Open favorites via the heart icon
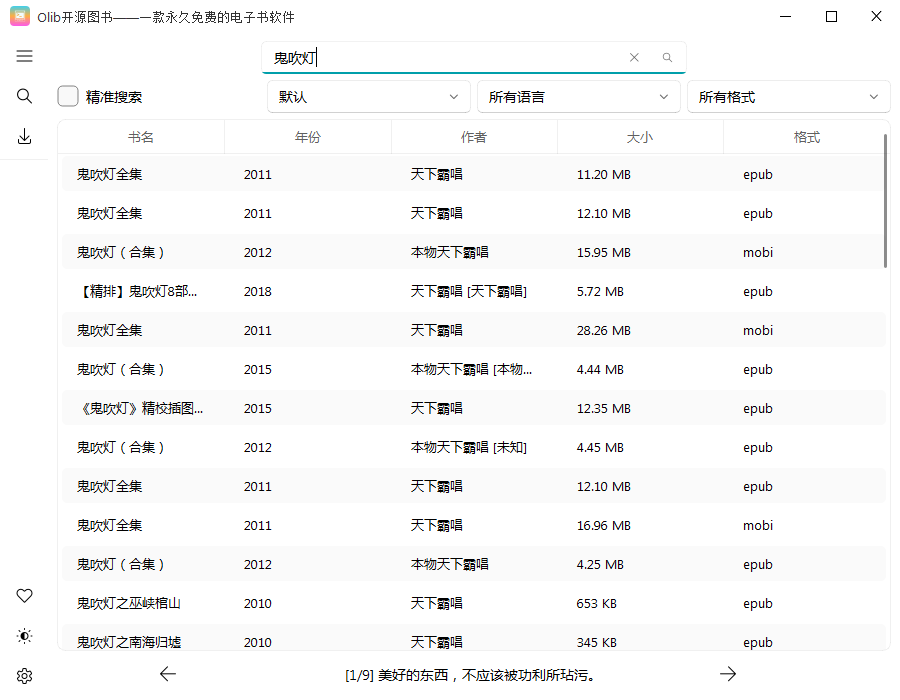900x700 pixels. coord(24,595)
